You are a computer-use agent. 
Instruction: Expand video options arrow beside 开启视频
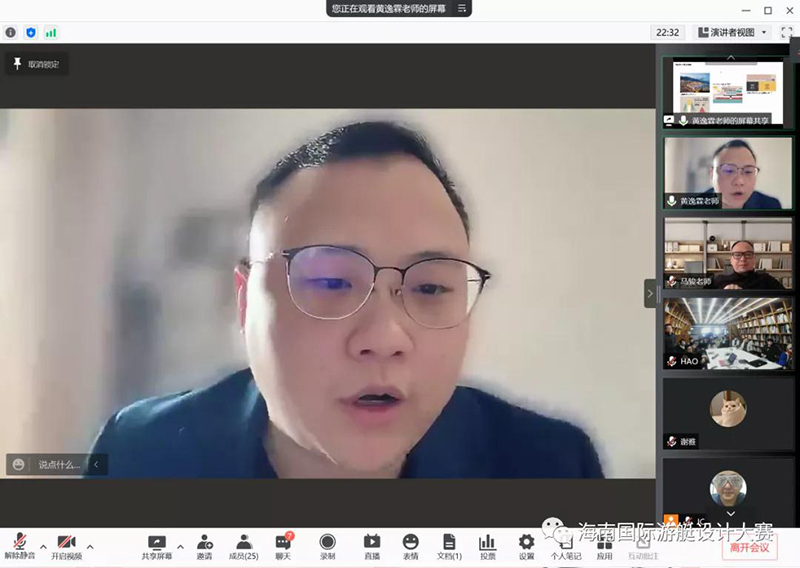[90, 546]
